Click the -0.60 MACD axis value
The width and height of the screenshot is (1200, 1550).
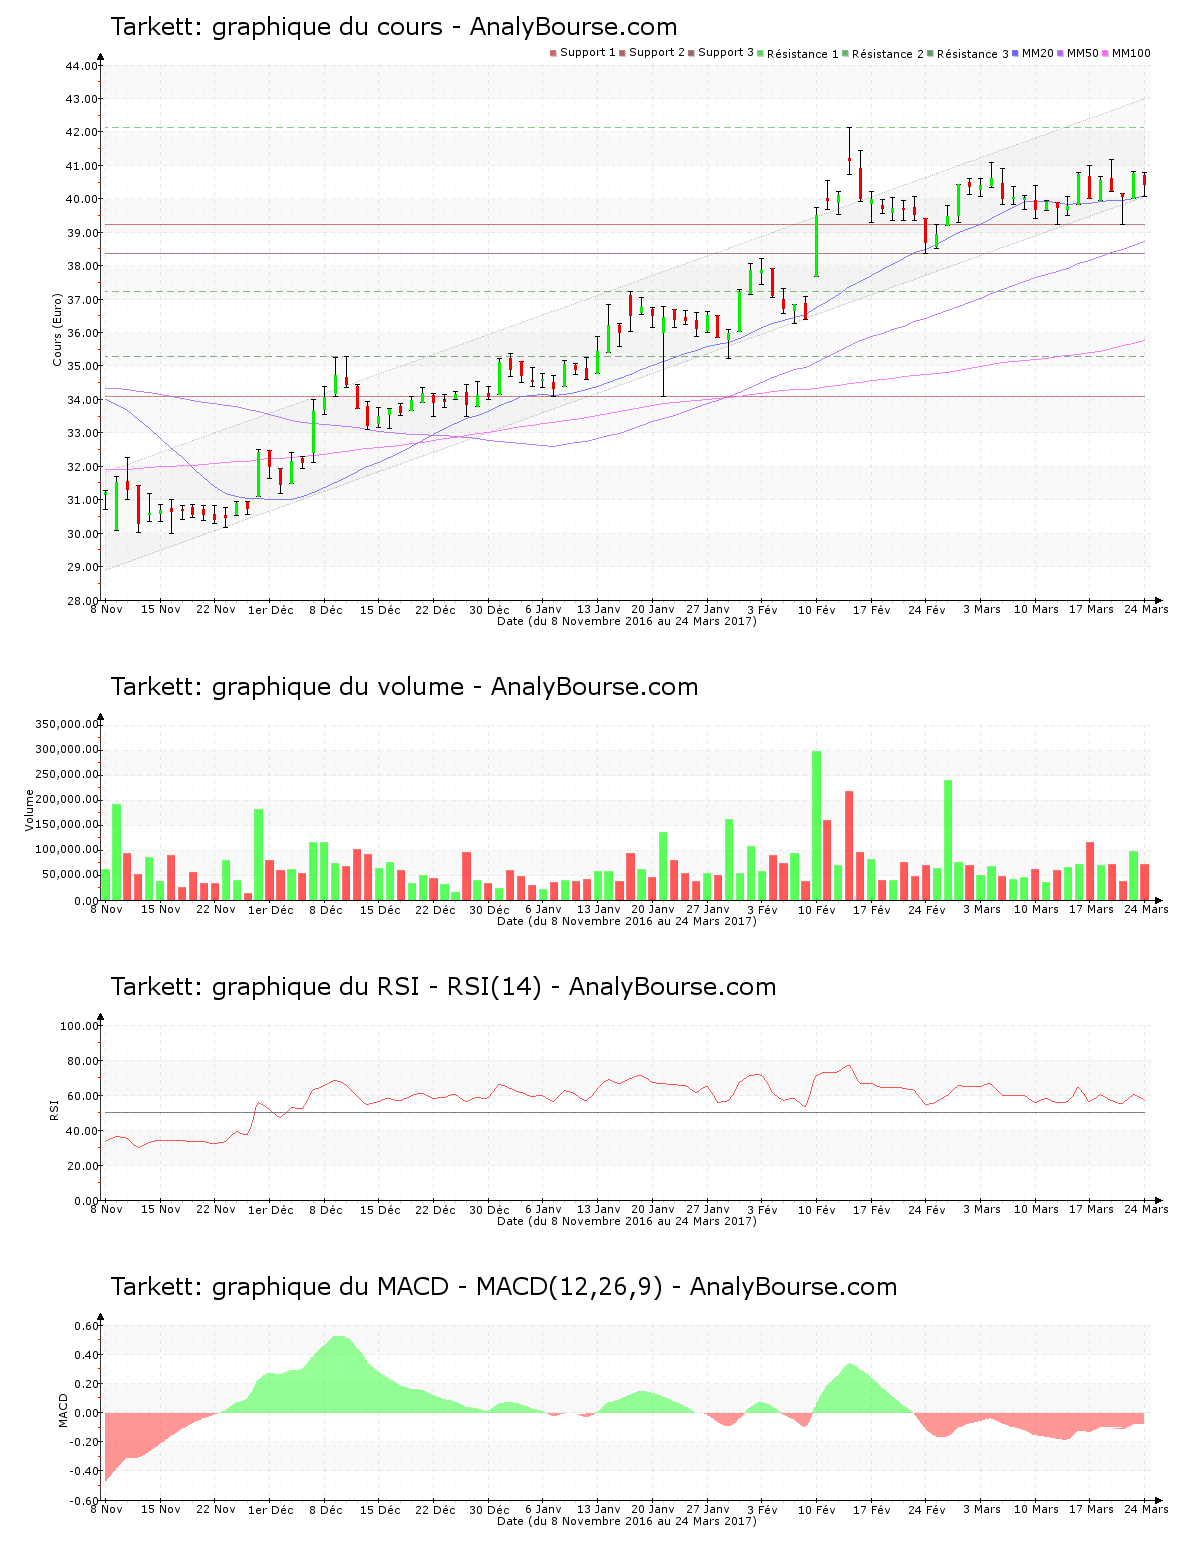[x=84, y=1500]
